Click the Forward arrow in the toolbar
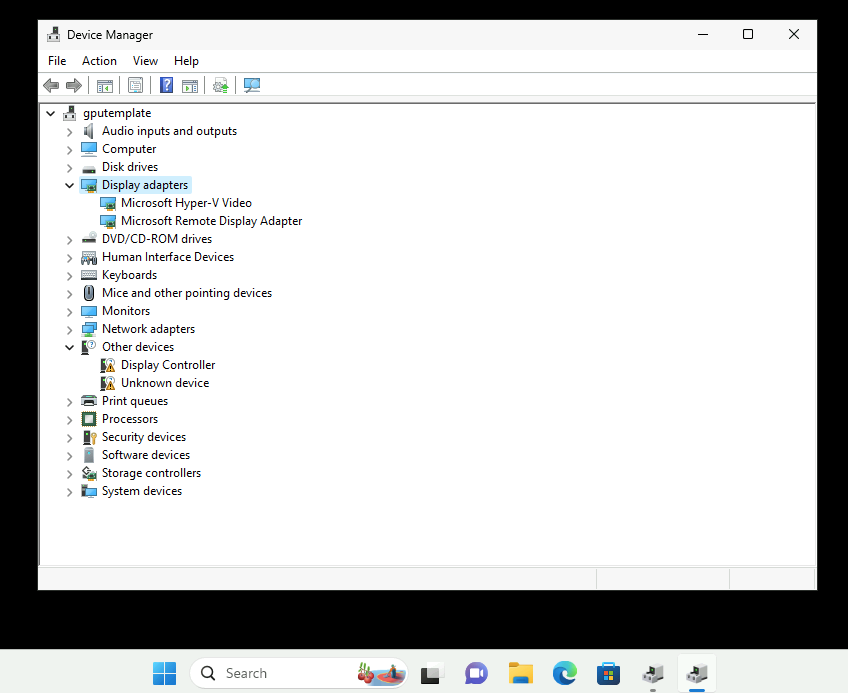Image resolution: width=848 pixels, height=693 pixels. point(74,85)
